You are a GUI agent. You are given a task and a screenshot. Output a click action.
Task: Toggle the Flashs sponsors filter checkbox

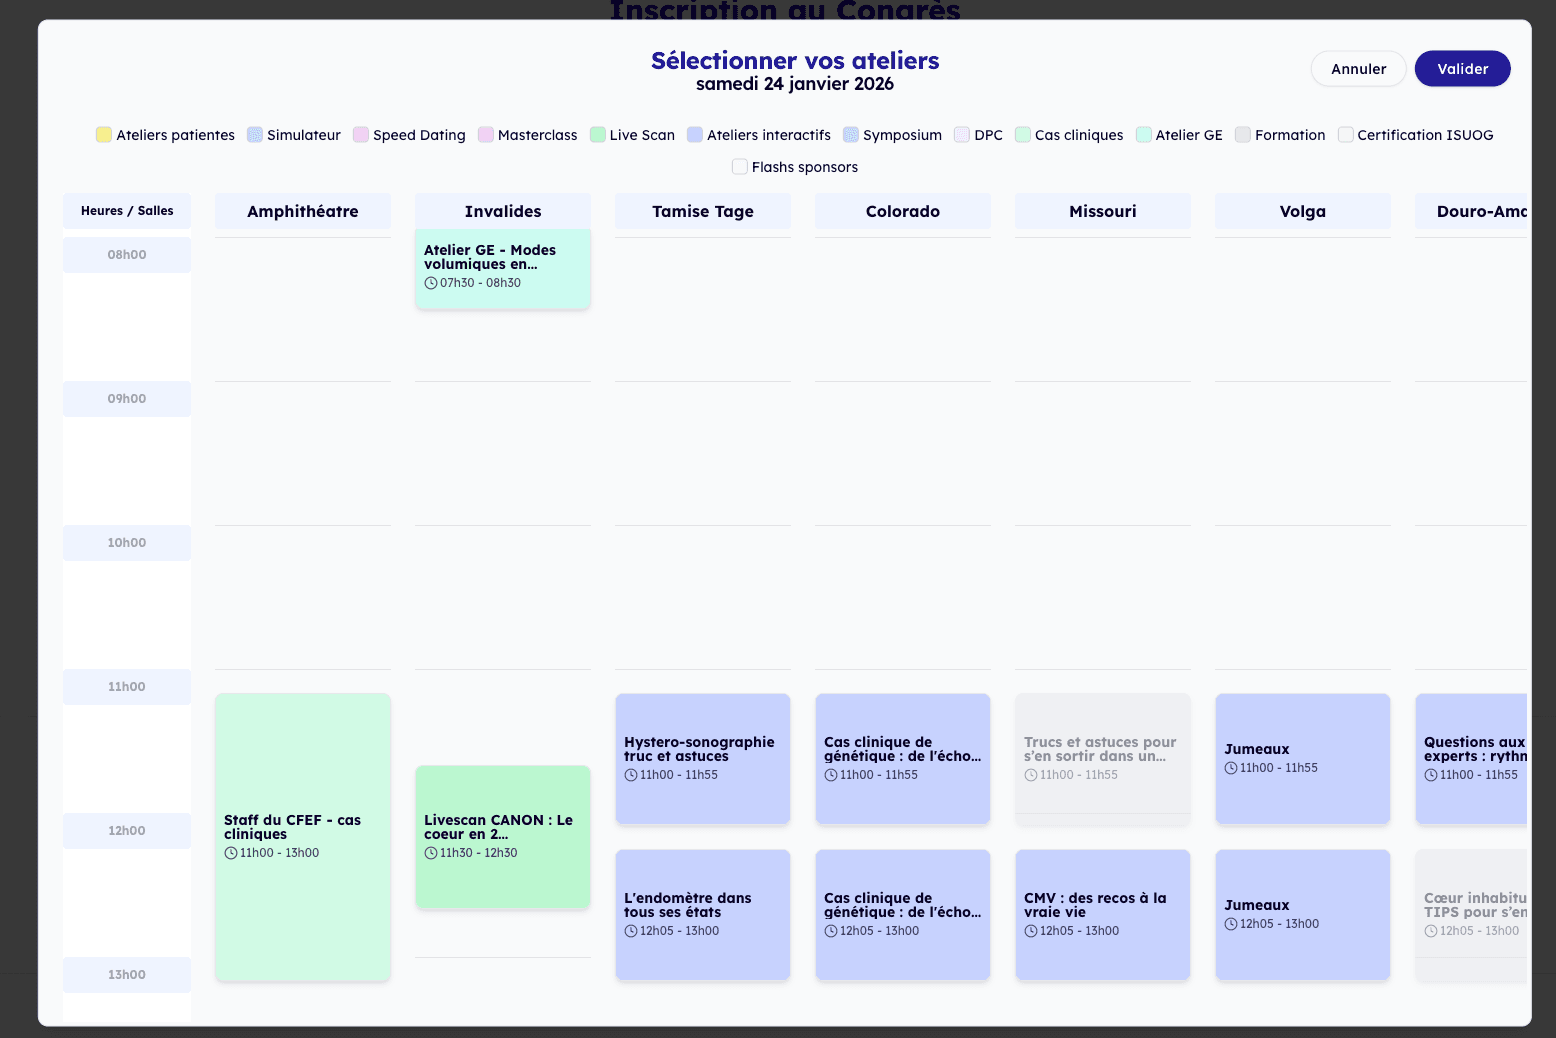coord(740,167)
